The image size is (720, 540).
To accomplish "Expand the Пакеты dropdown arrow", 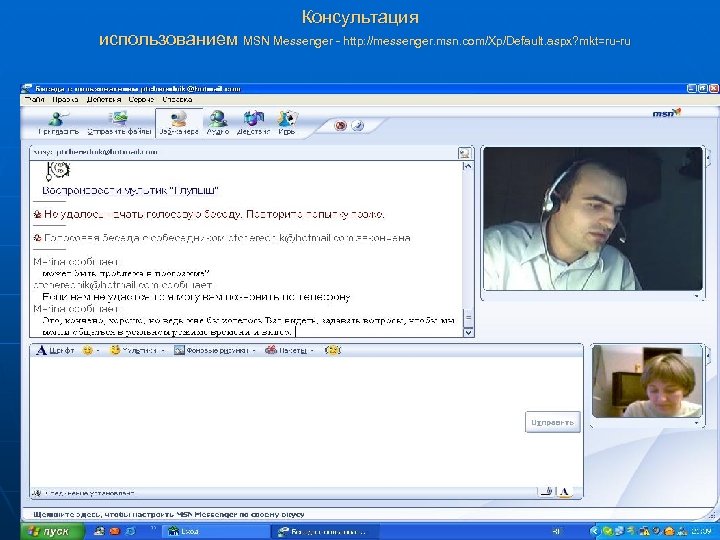I will (x=312, y=351).
